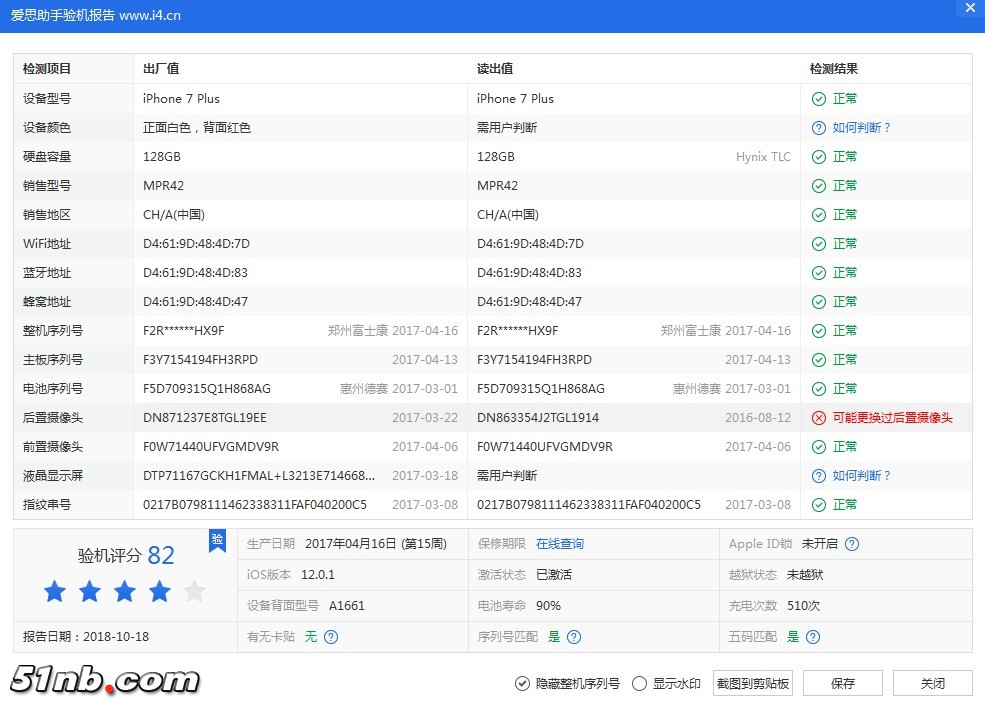Click question icon in 液晶显示屏 row
Image resolution: width=985 pixels, height=703 pixels.
point(818,476)
